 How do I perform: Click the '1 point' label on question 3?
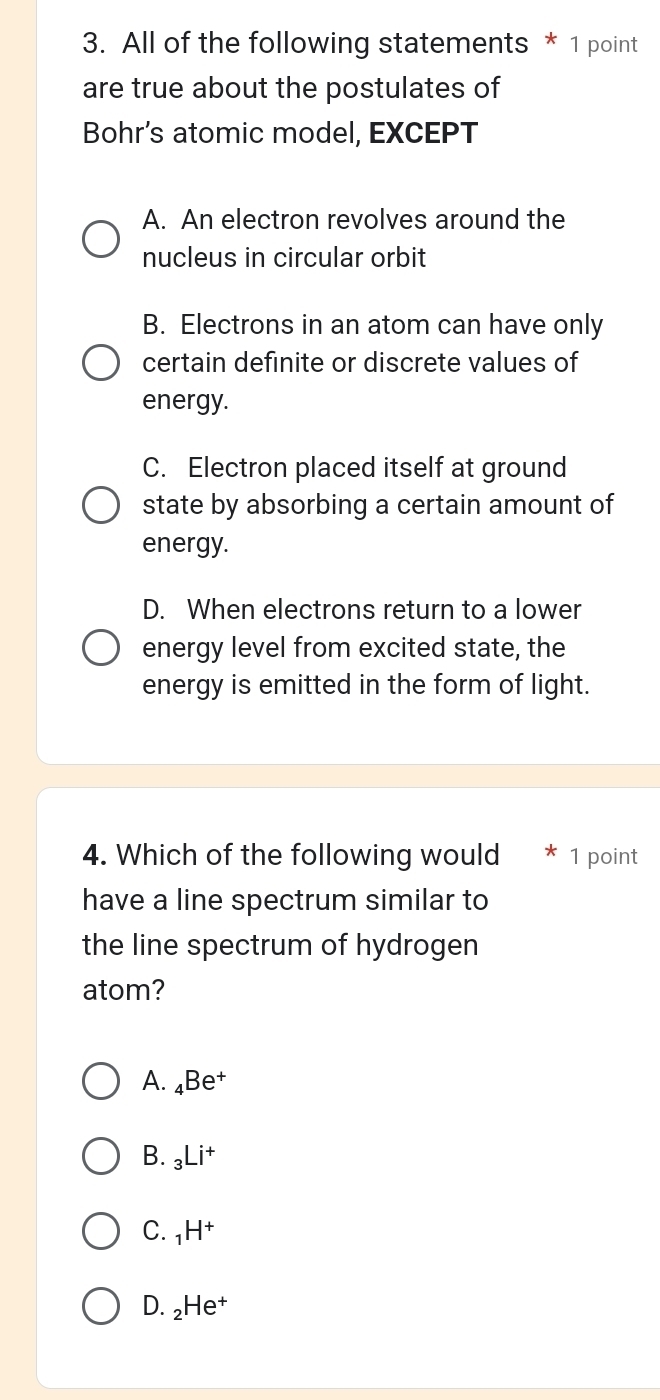[603, 43]
